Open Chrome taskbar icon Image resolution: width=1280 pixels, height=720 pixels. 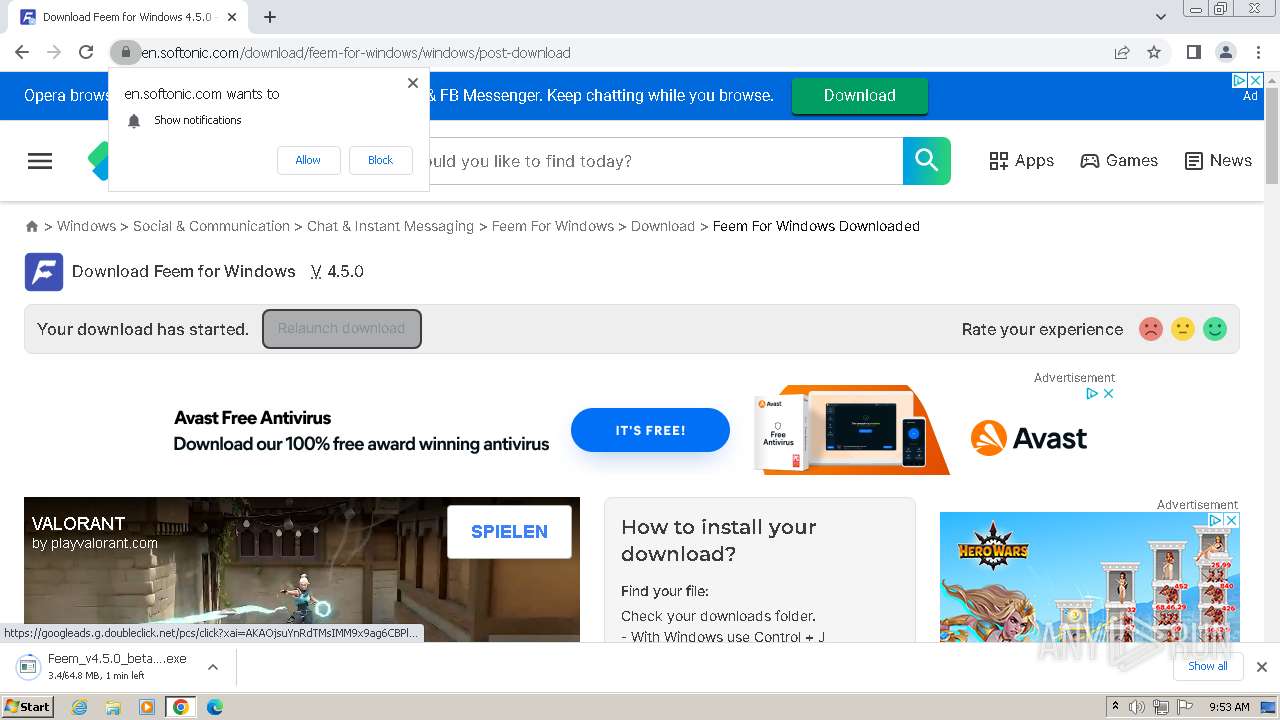181,707
